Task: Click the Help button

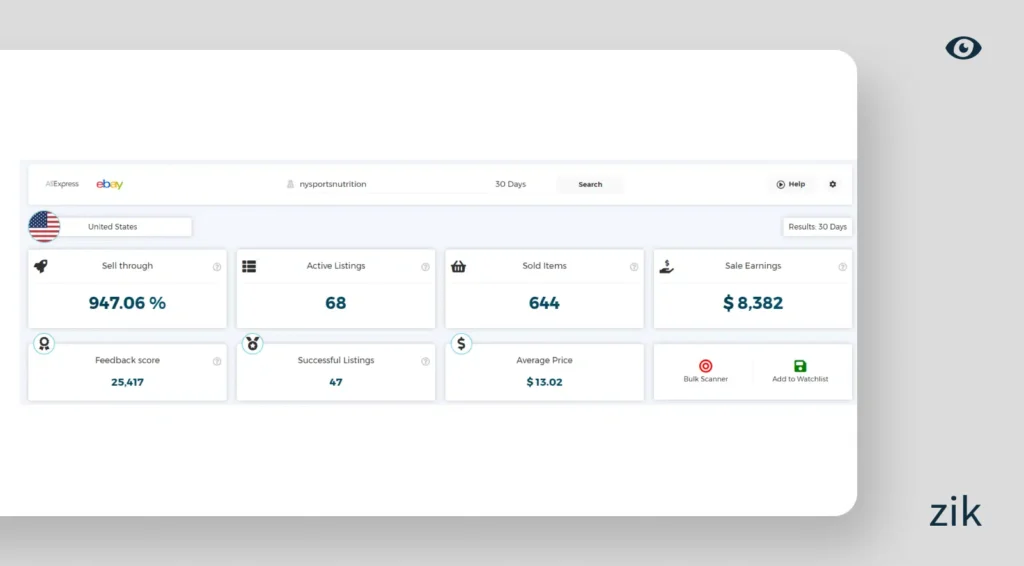Action: coord(790,184)
